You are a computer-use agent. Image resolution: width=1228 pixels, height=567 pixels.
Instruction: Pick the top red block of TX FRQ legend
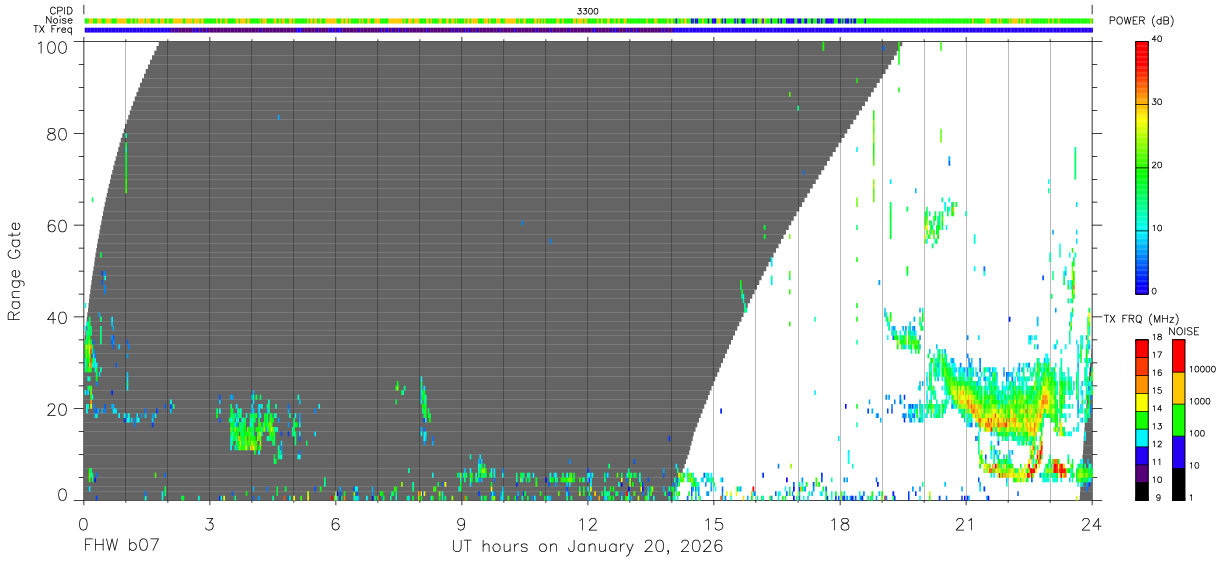[1141, 348]
